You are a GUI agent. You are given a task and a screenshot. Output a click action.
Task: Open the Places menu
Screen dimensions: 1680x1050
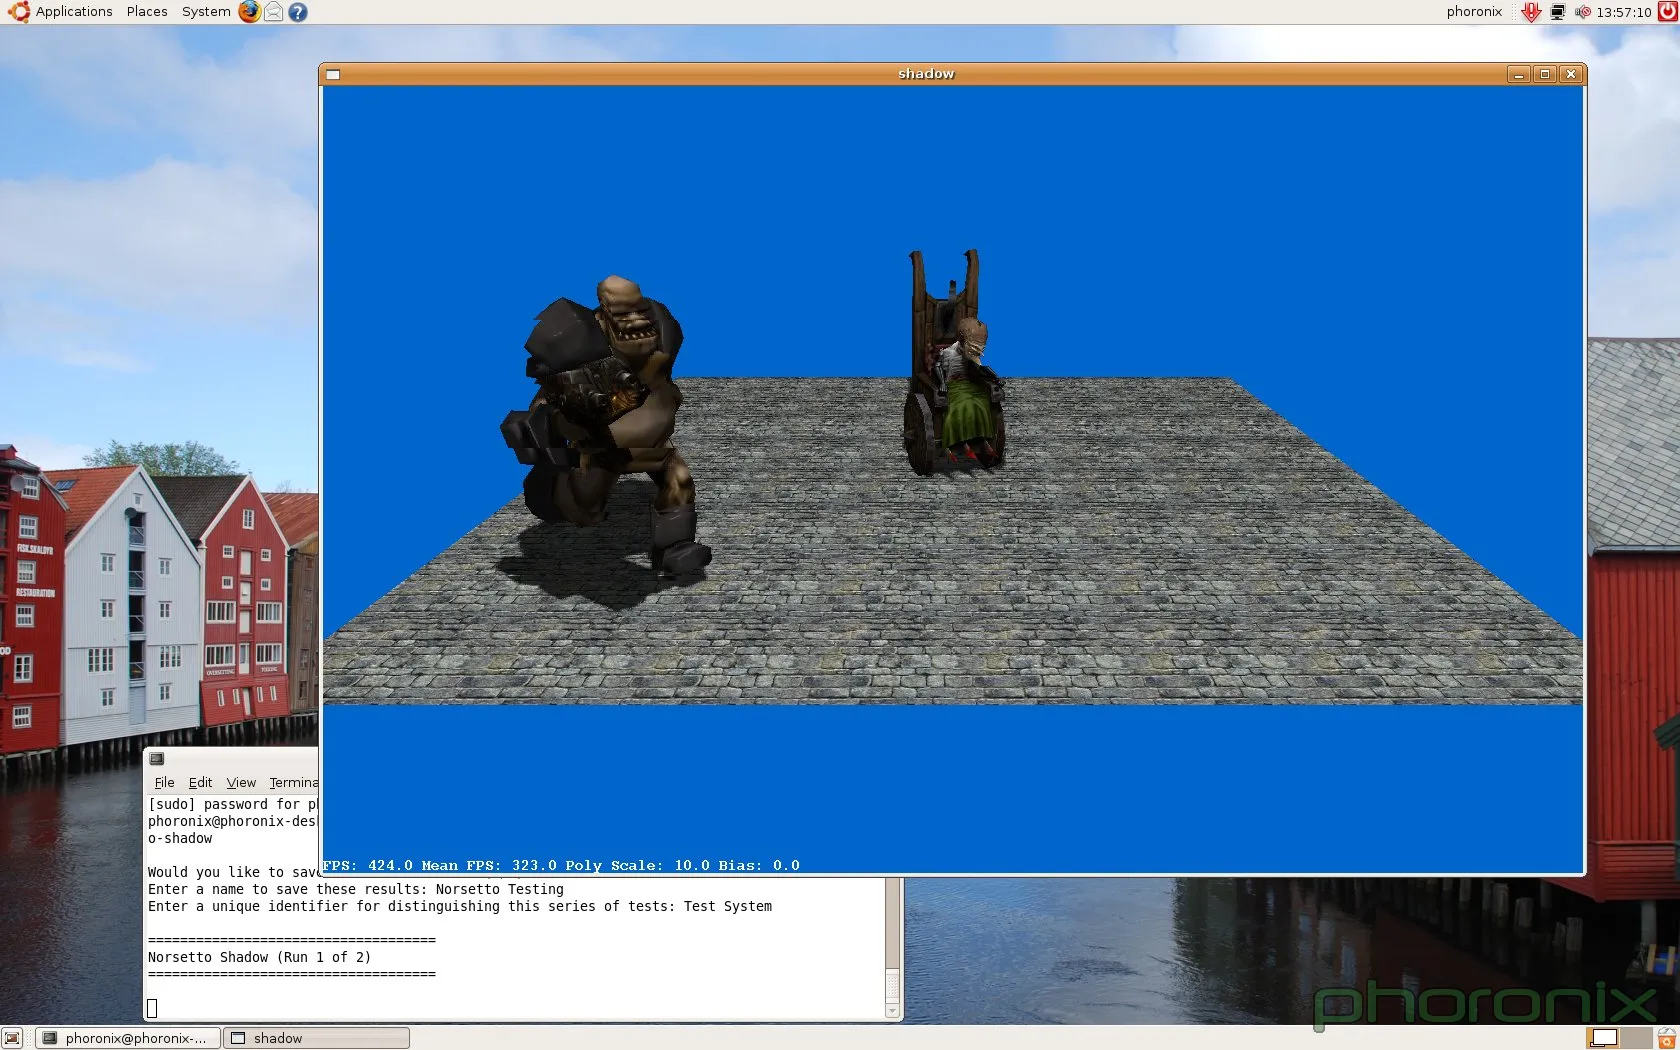point(147,12)
